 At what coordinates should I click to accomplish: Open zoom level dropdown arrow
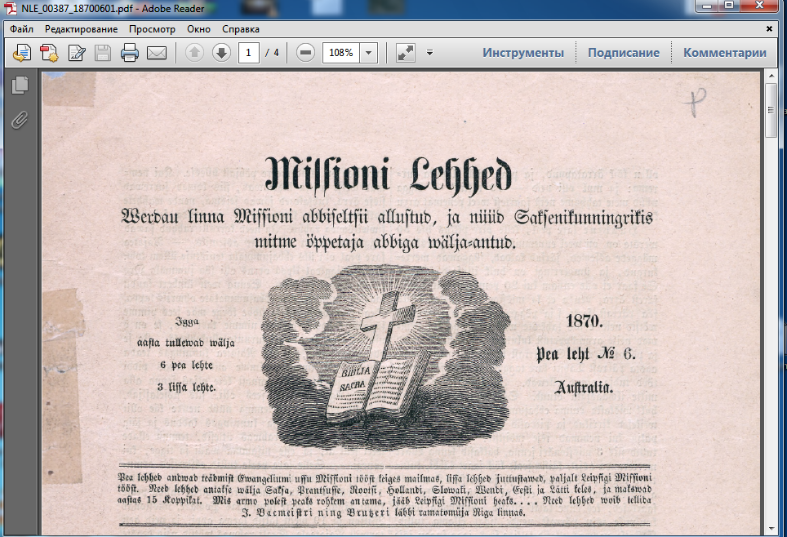tap(369, 52)
